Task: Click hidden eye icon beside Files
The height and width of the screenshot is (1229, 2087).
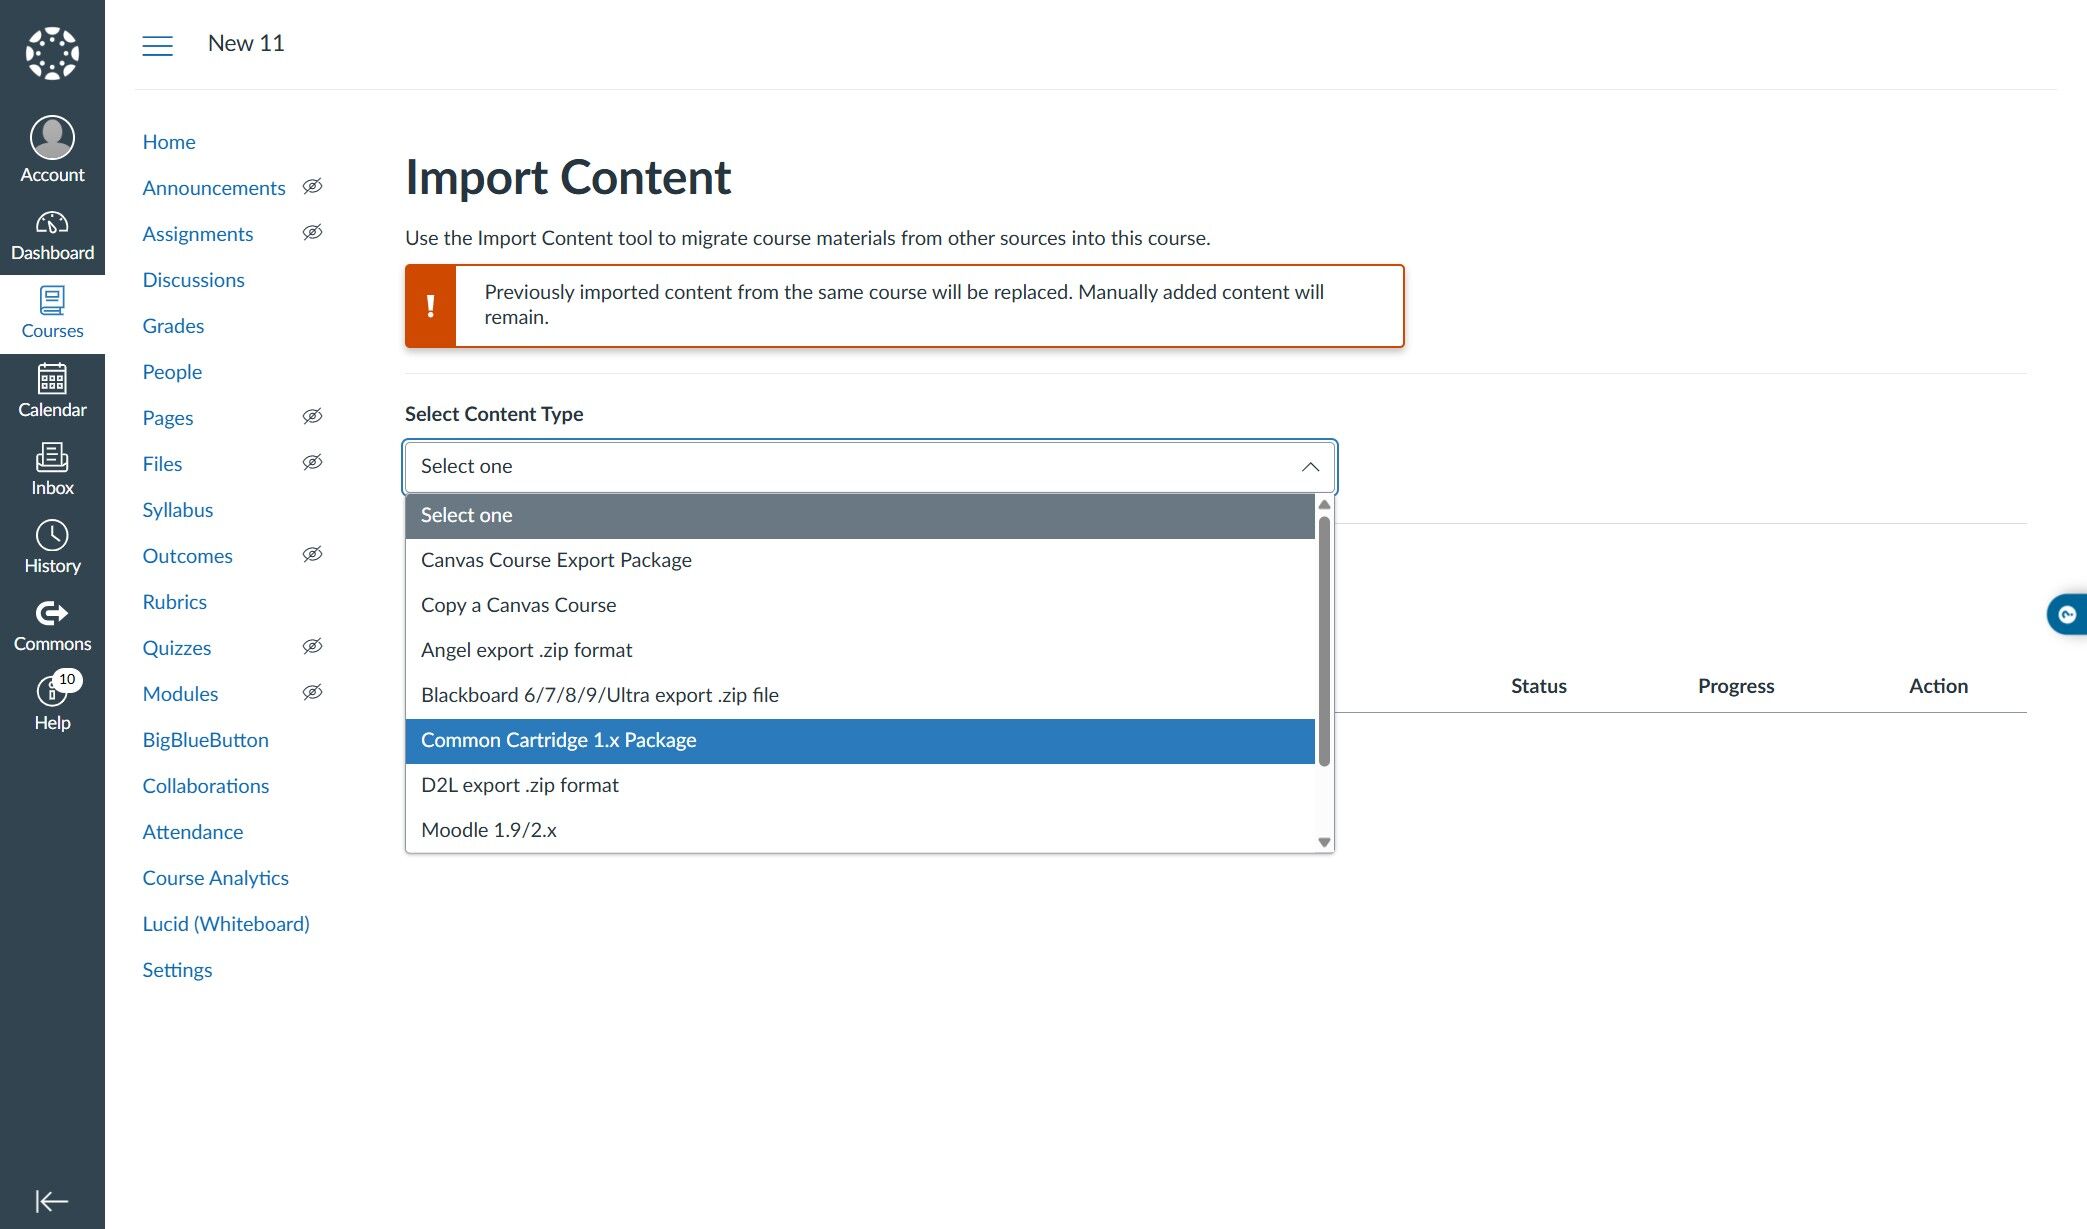Action: (312, 463)
